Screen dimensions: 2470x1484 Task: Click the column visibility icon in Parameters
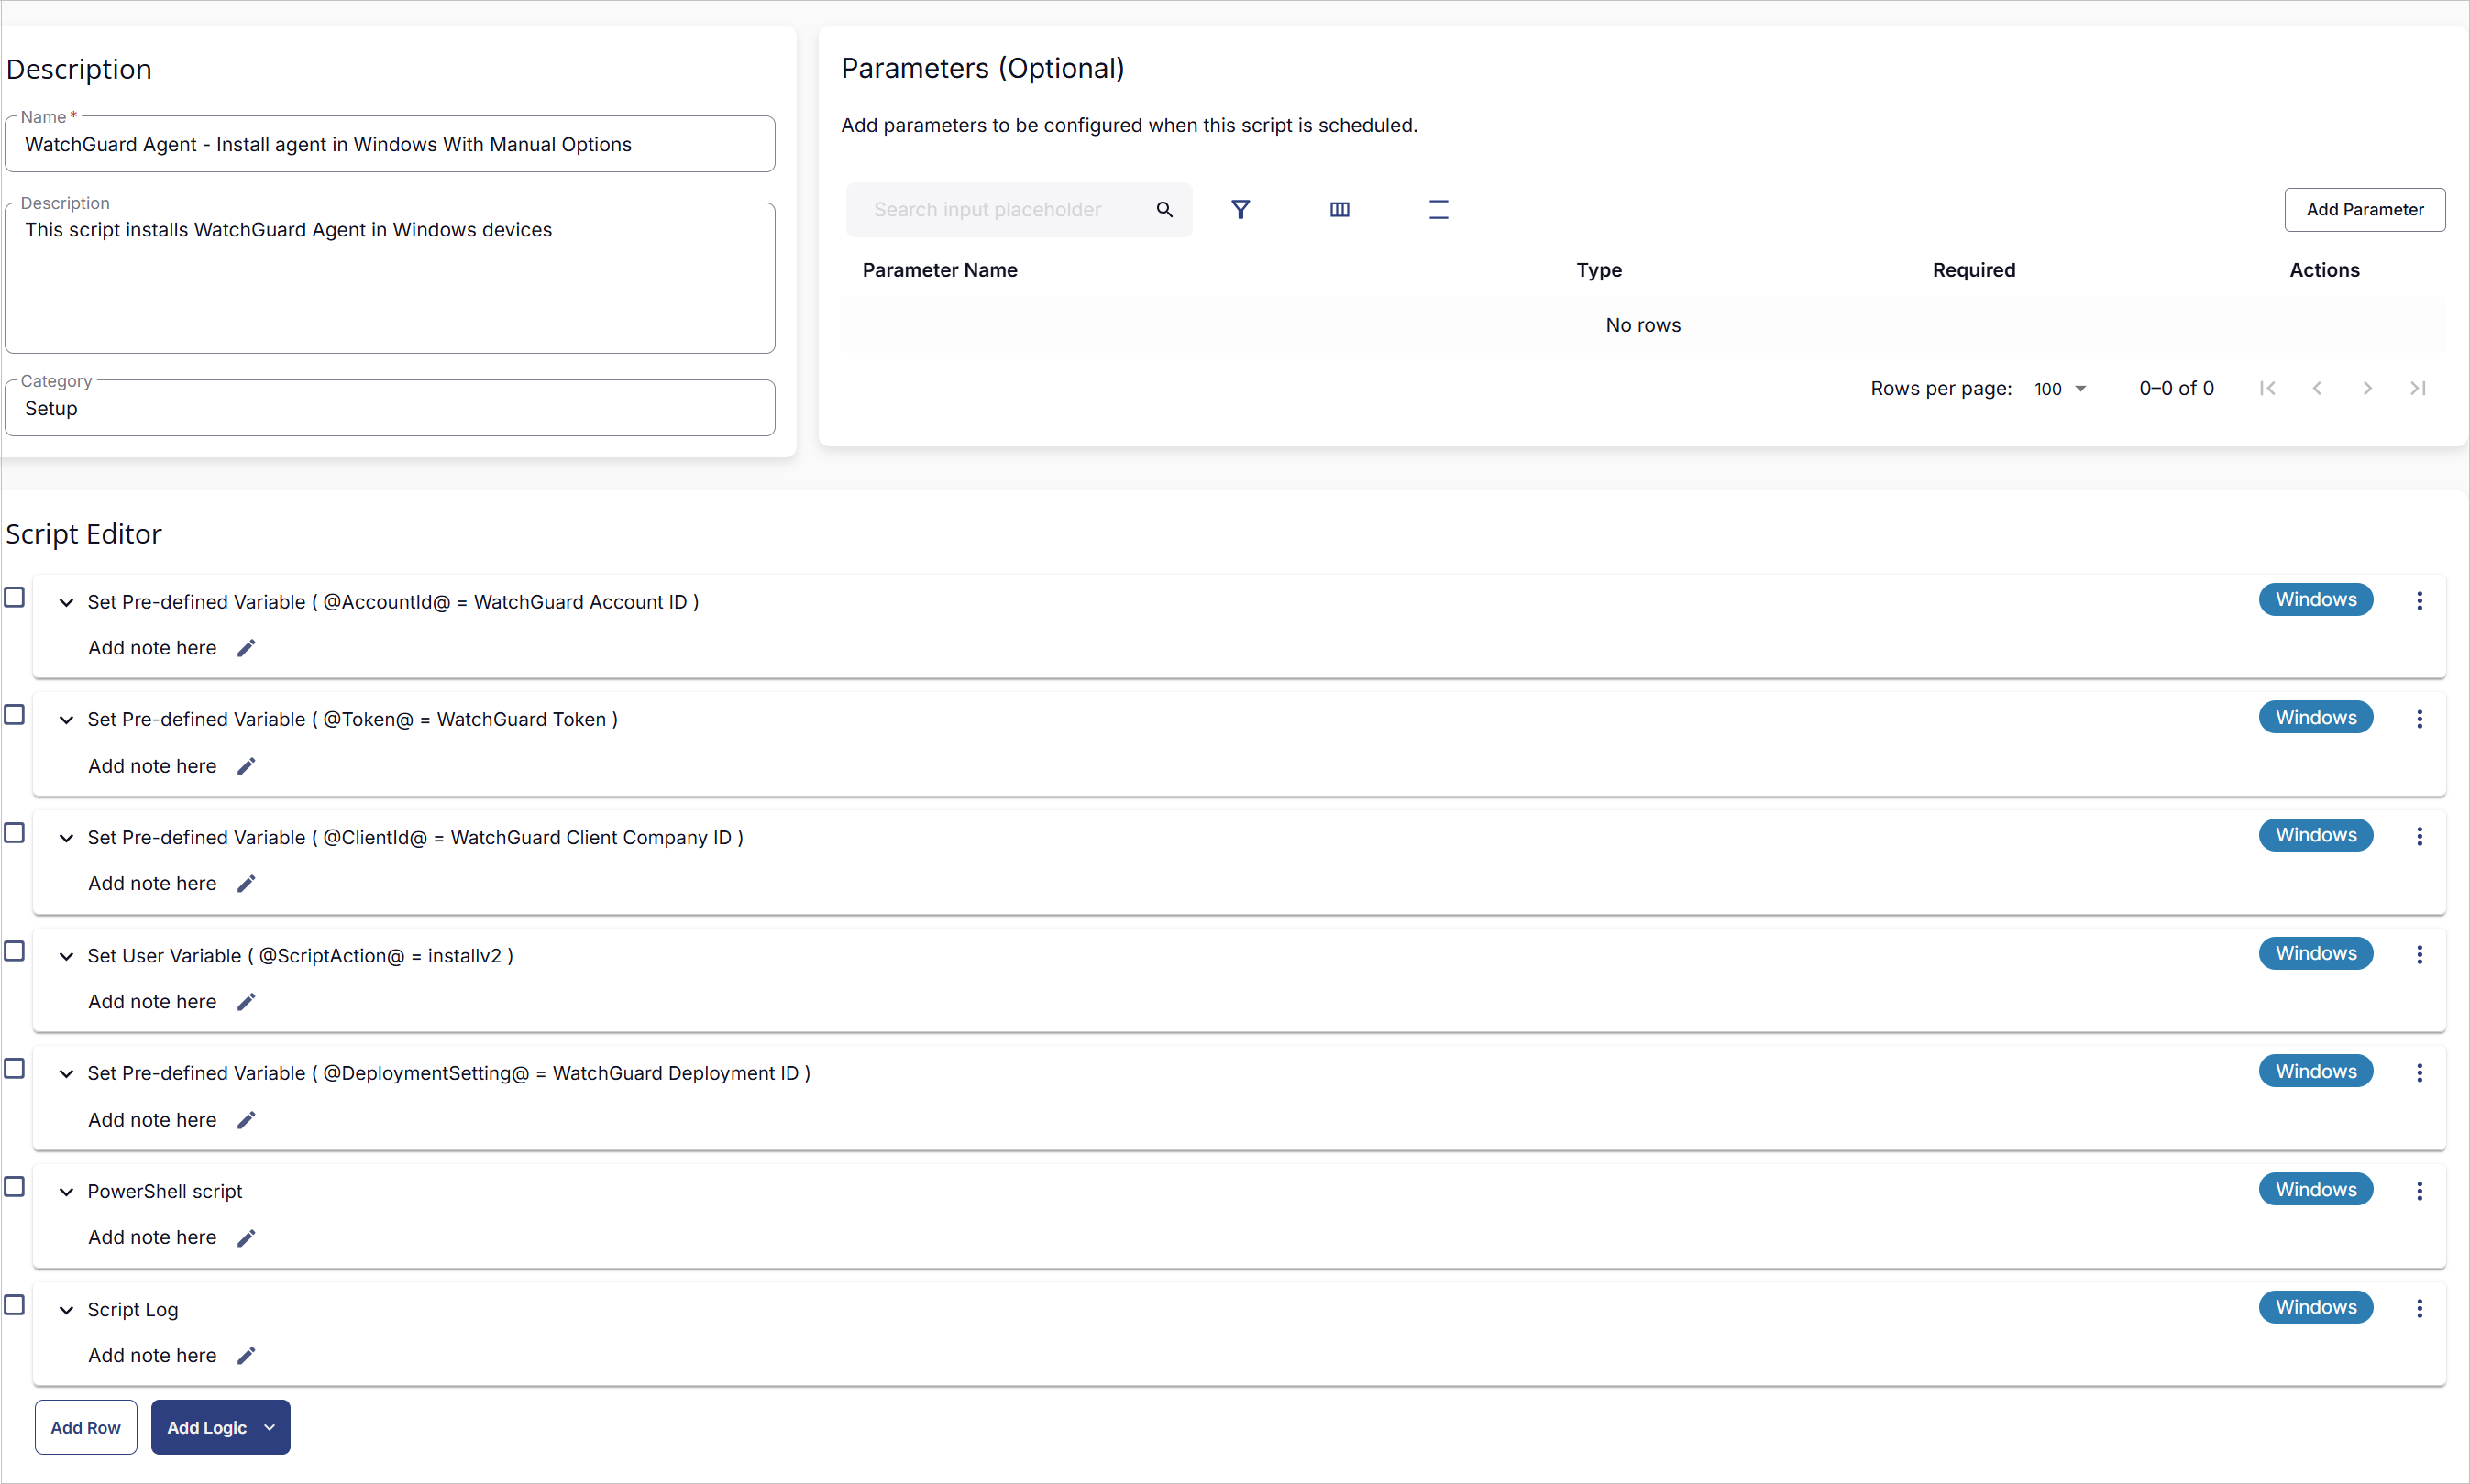[1339, 210]
